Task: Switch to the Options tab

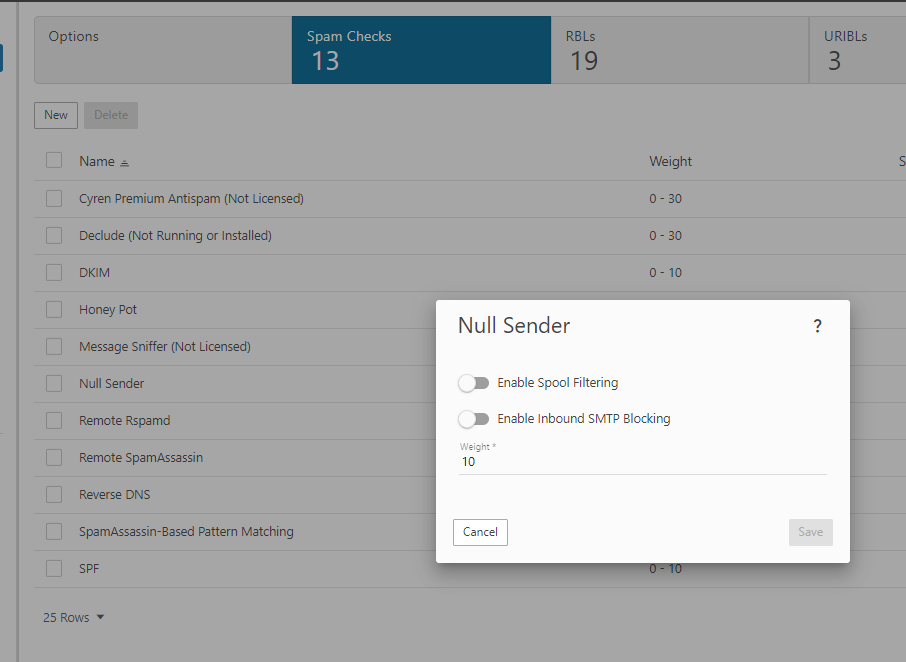Action: (163, 49)
